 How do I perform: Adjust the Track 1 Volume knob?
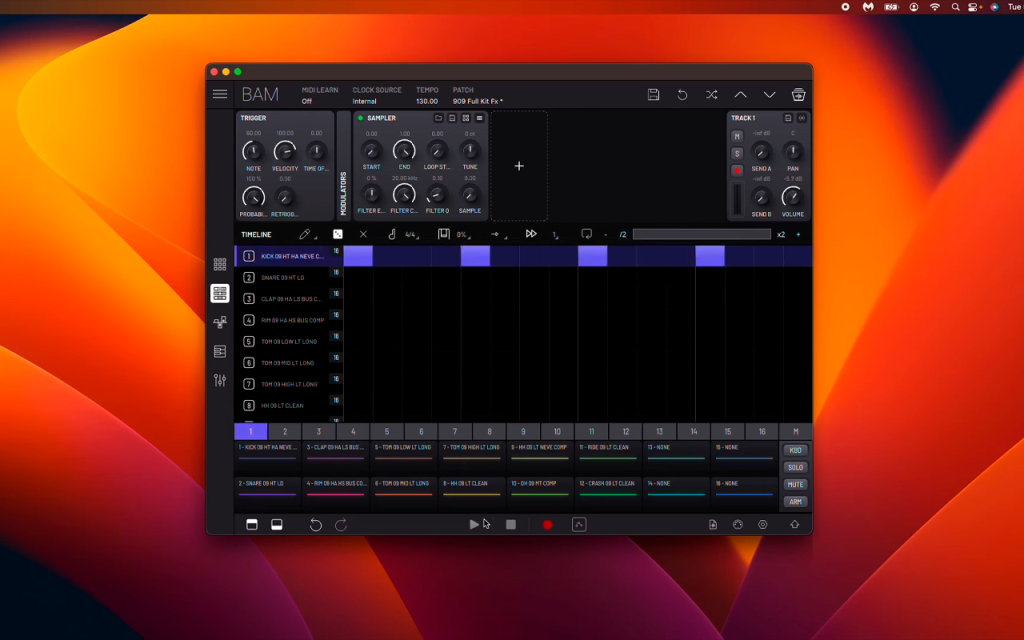coord(792,197)
